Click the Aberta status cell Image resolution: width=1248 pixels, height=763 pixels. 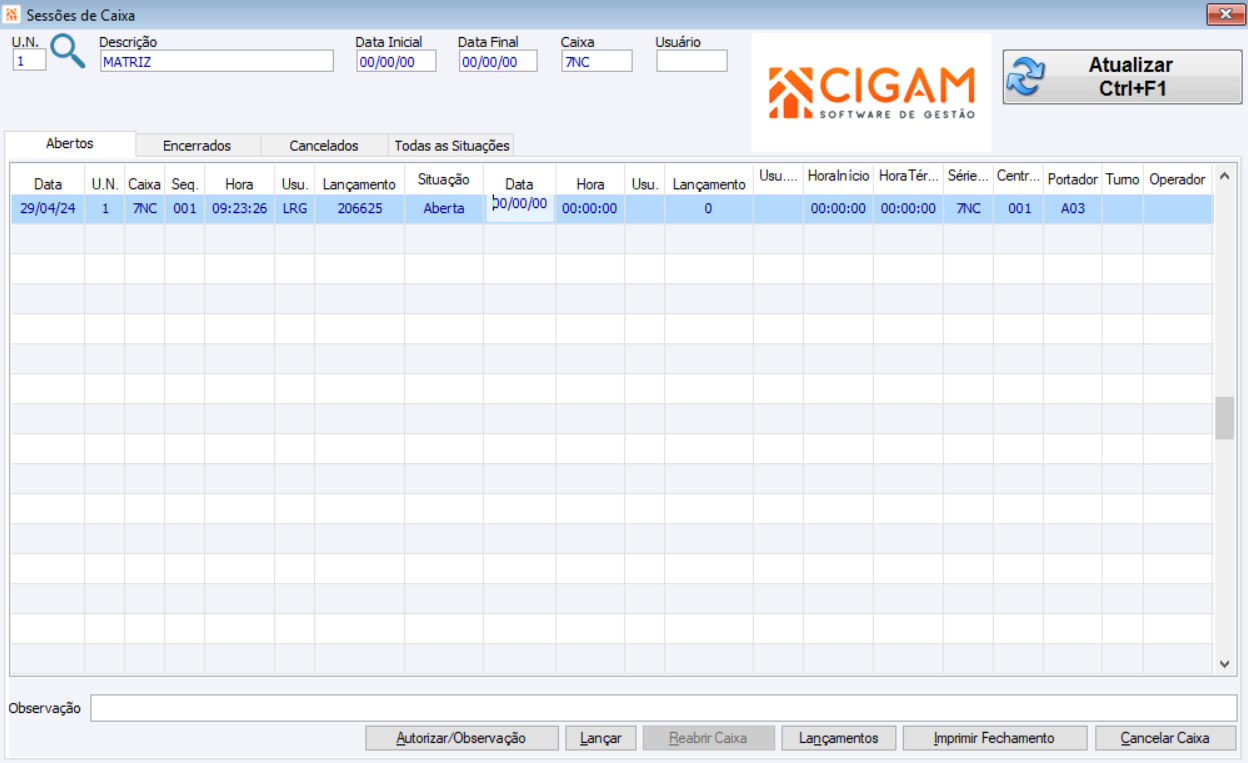[444, 209]
